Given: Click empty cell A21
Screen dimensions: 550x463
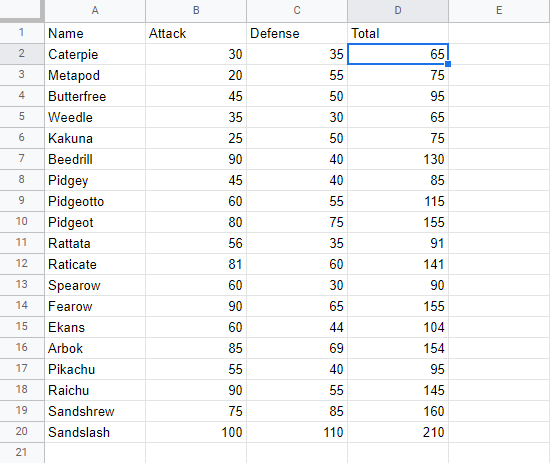Looking at the screenshot, I should click(x=95, y=452).
